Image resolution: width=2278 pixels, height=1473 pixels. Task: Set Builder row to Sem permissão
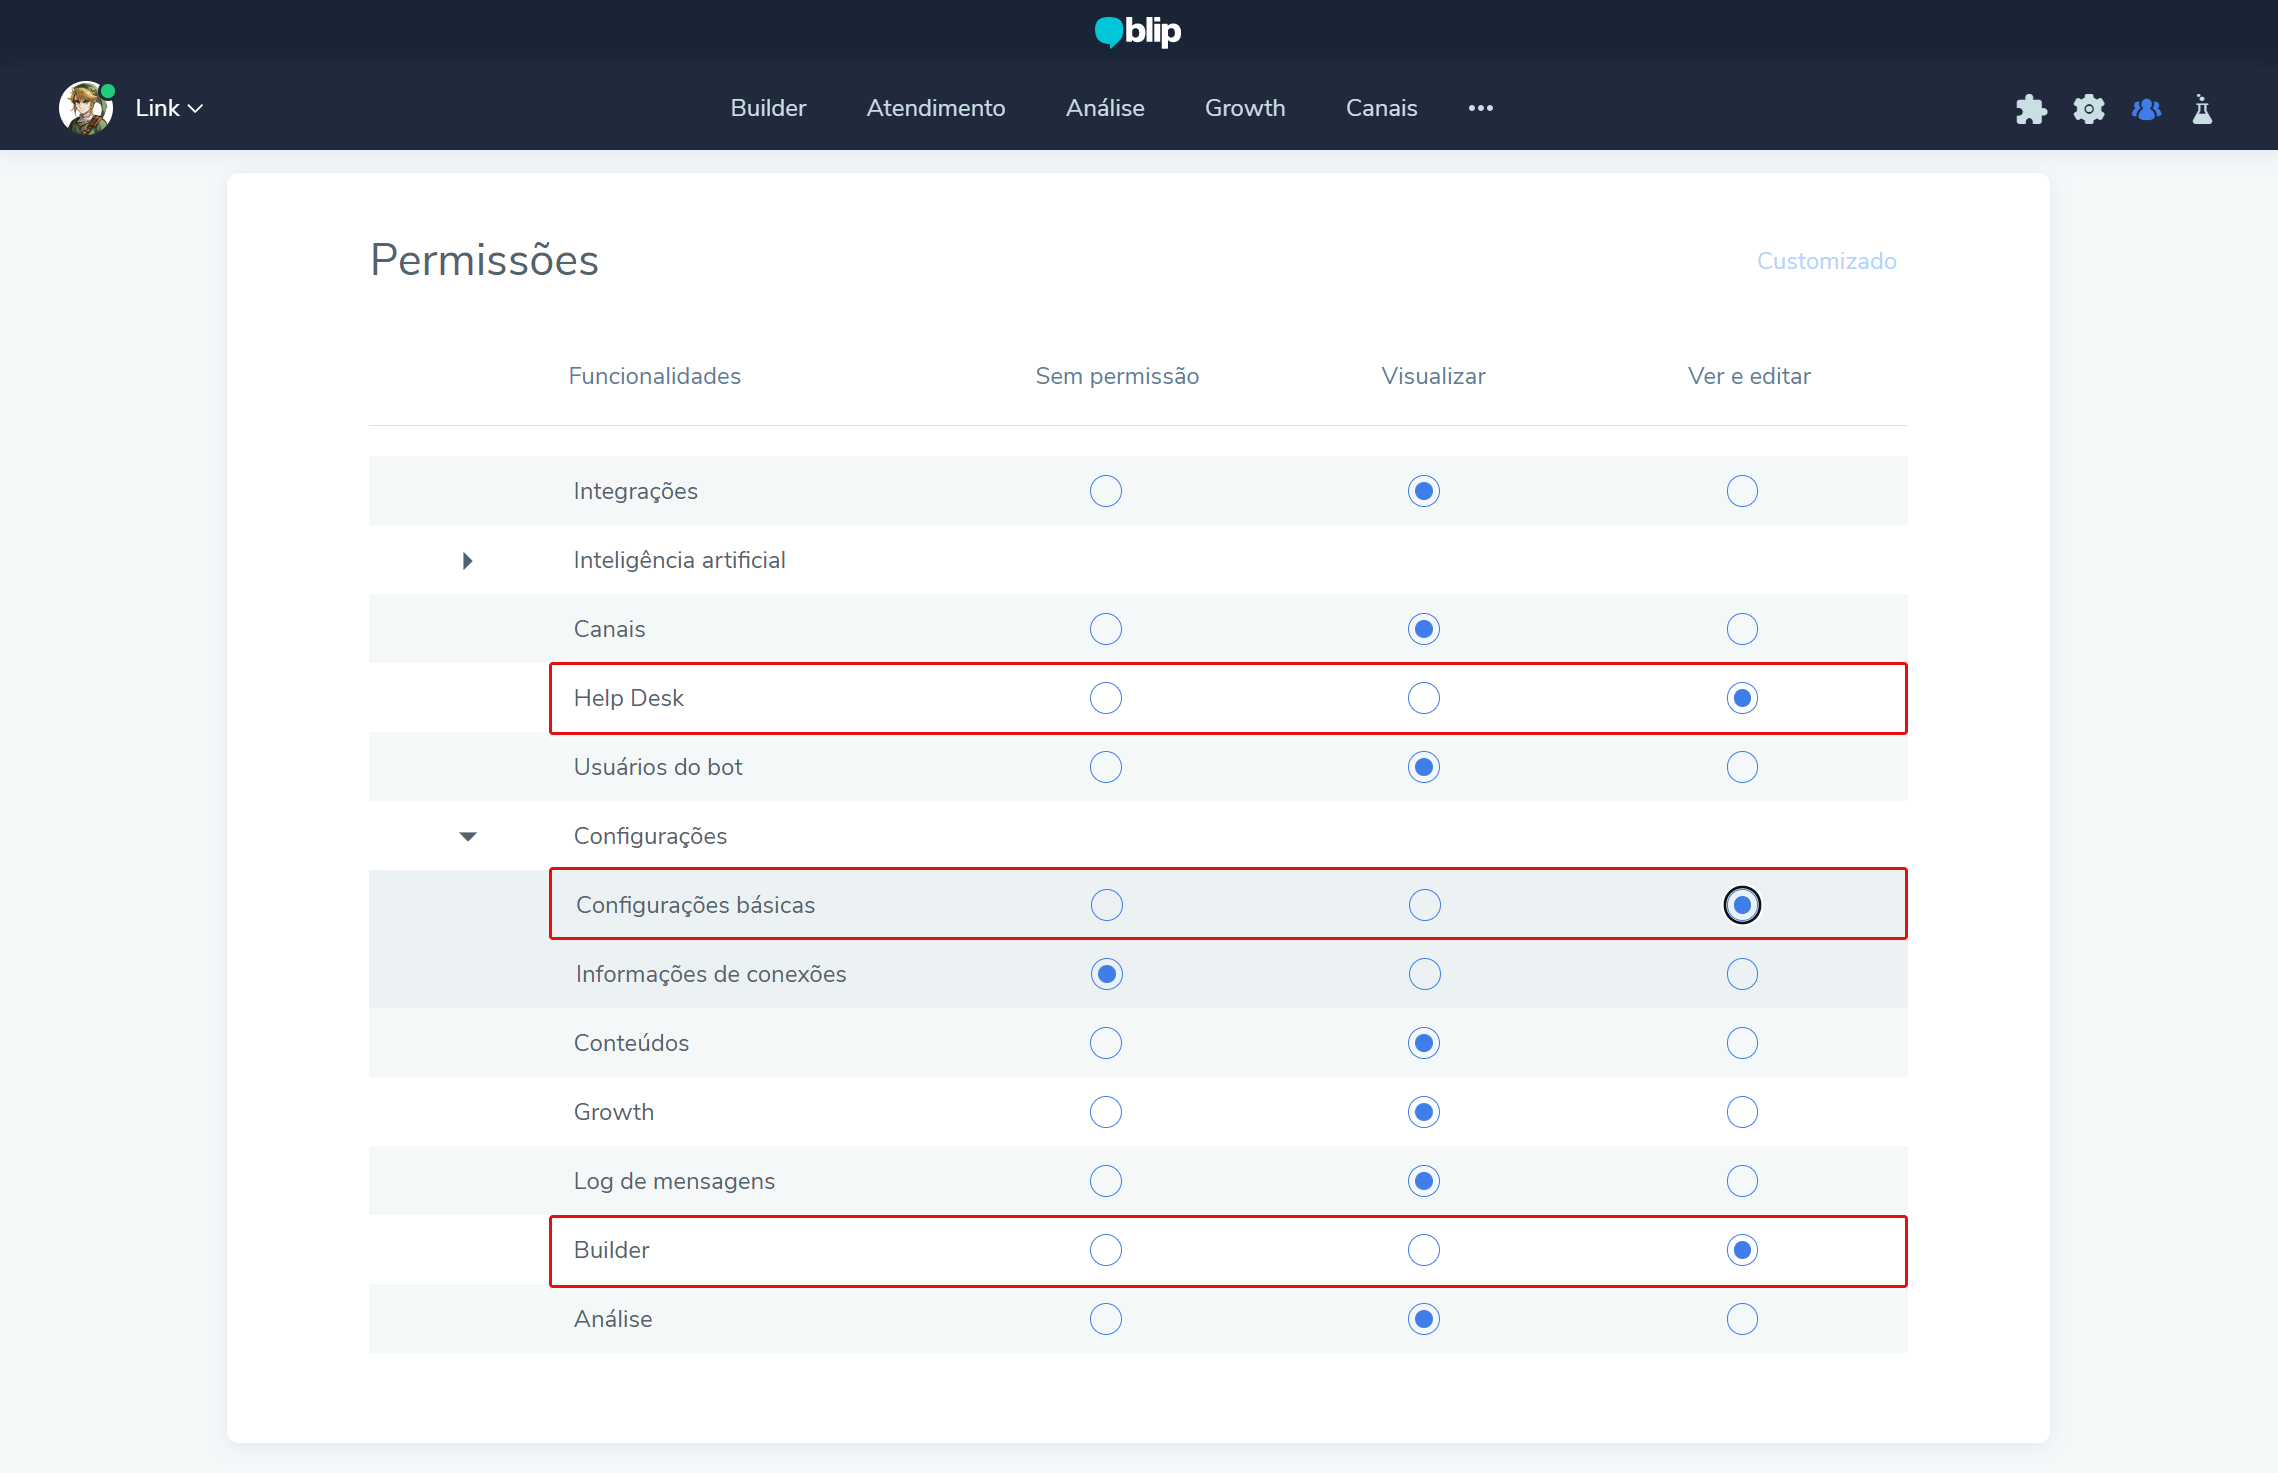coord(1105,1250)
